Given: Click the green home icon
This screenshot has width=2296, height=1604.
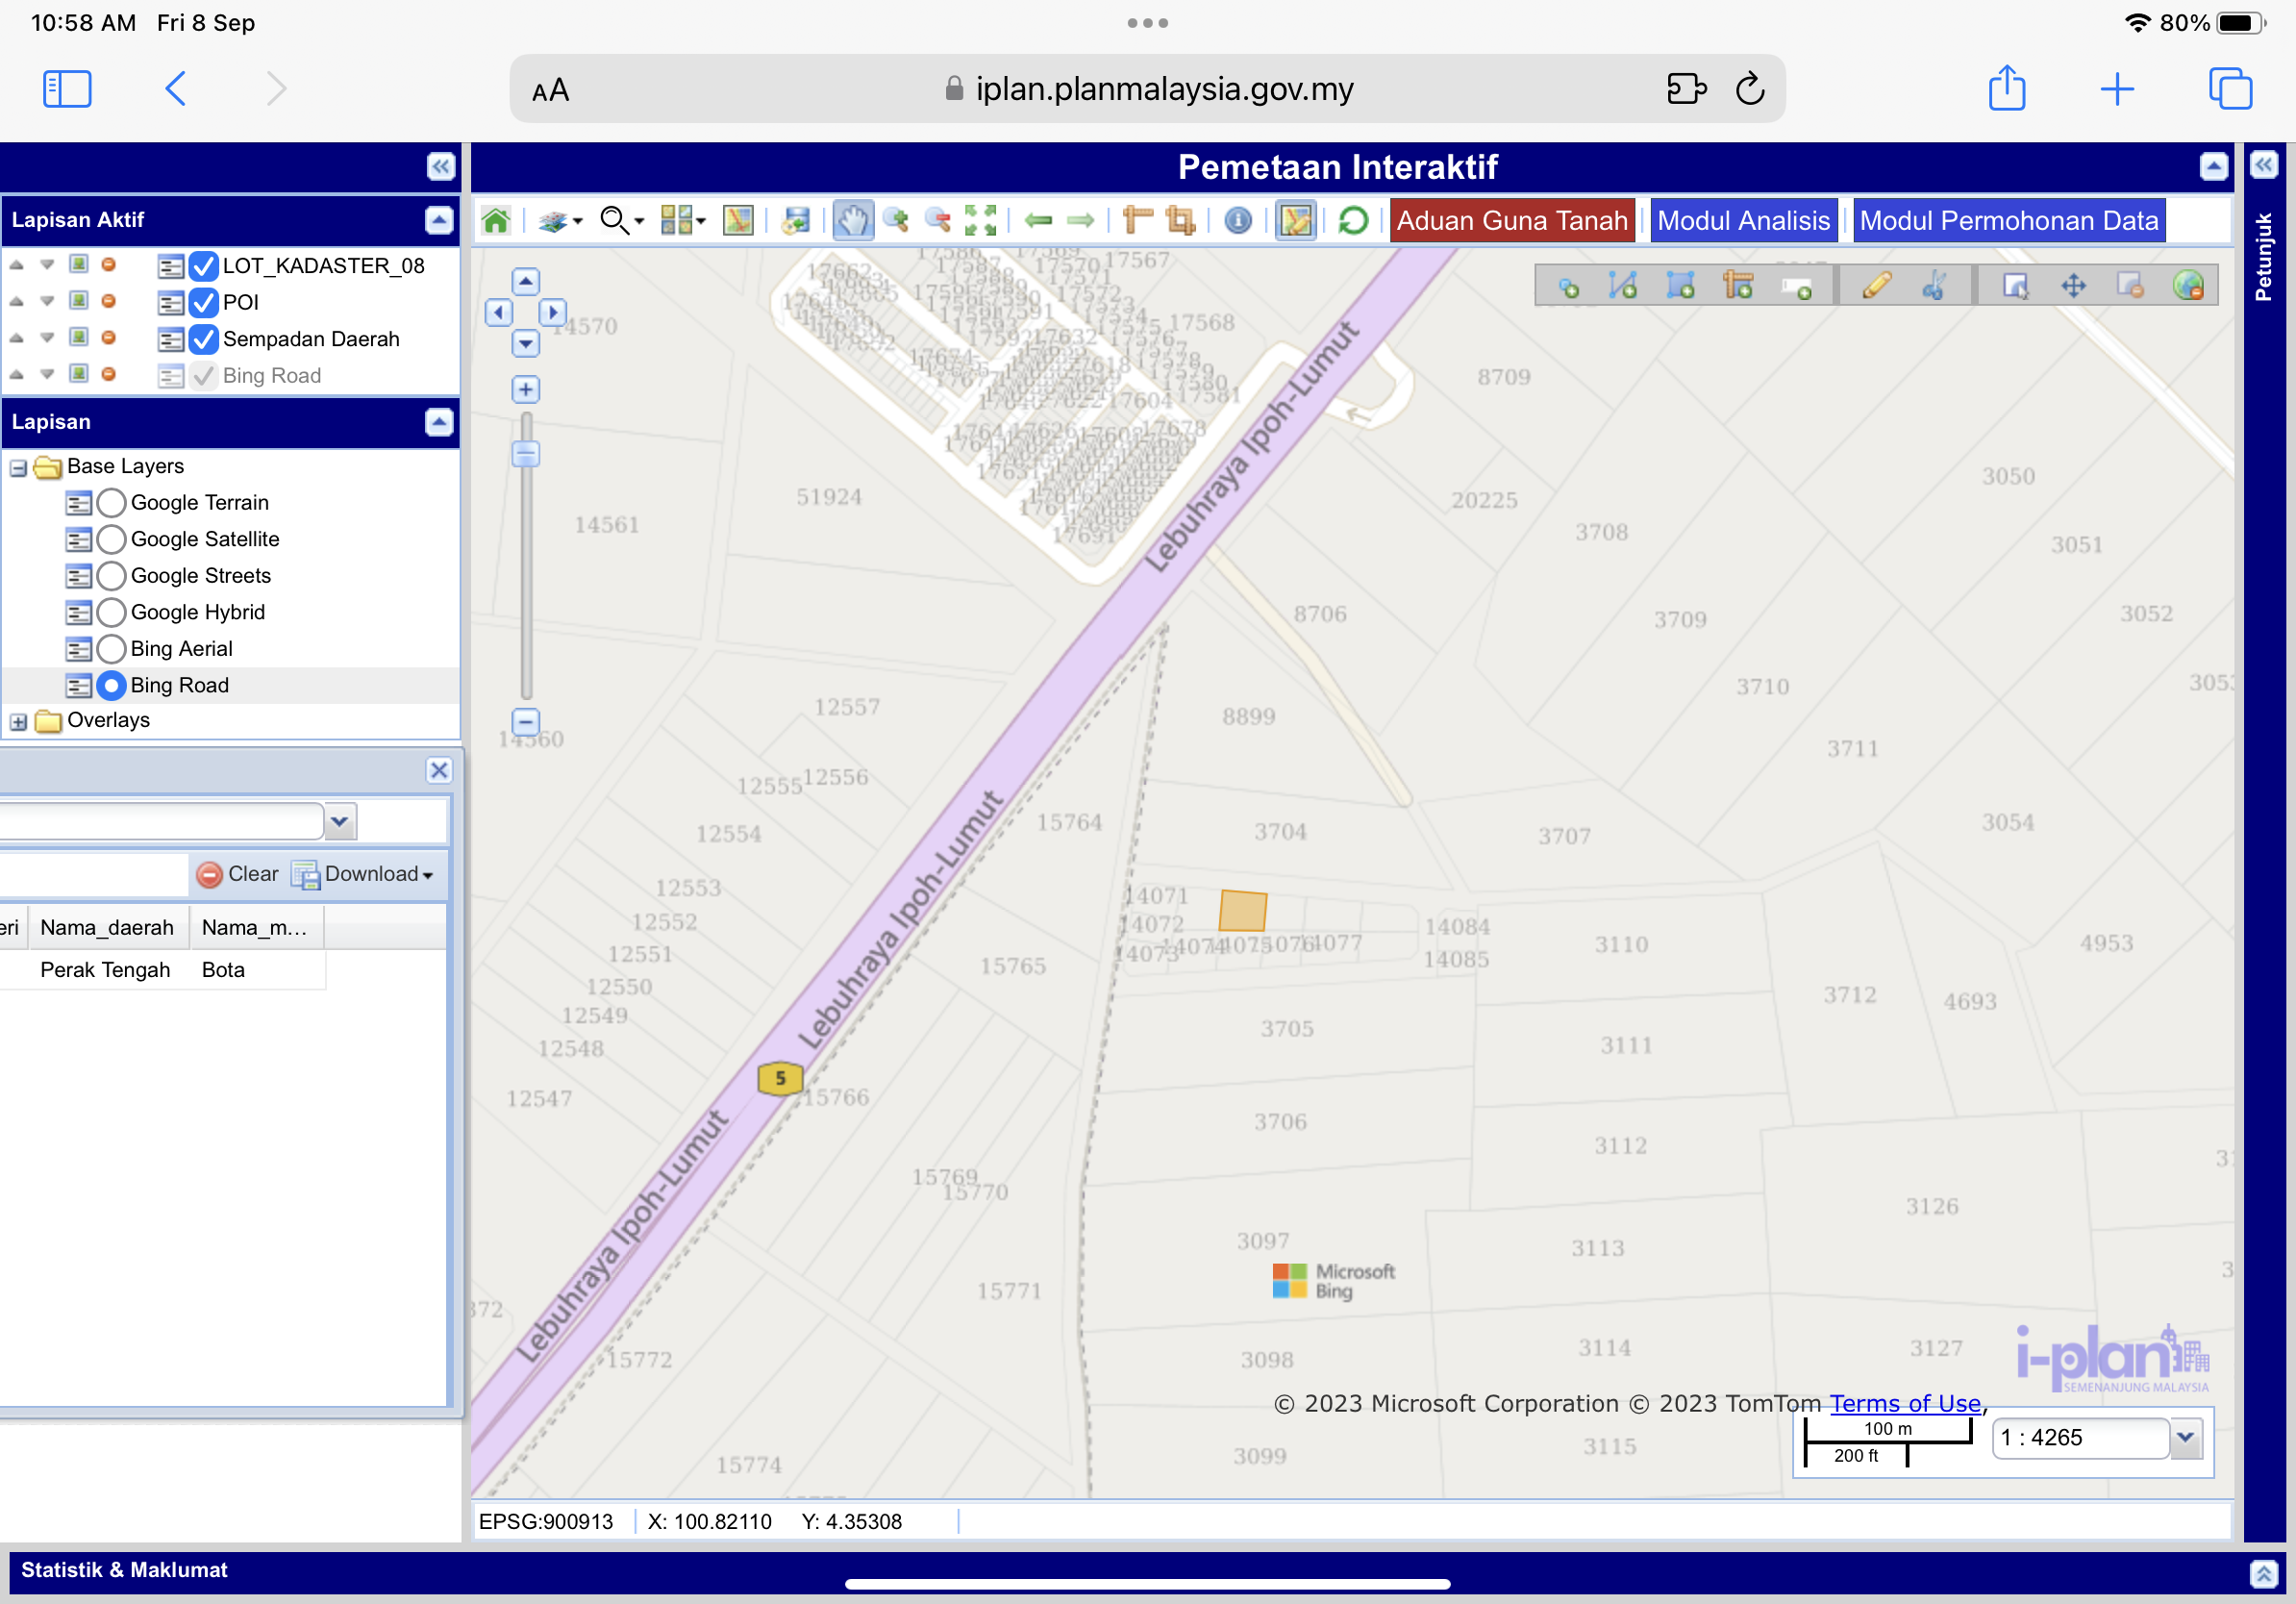Looking at the screenshot, I should coord(496,220).
